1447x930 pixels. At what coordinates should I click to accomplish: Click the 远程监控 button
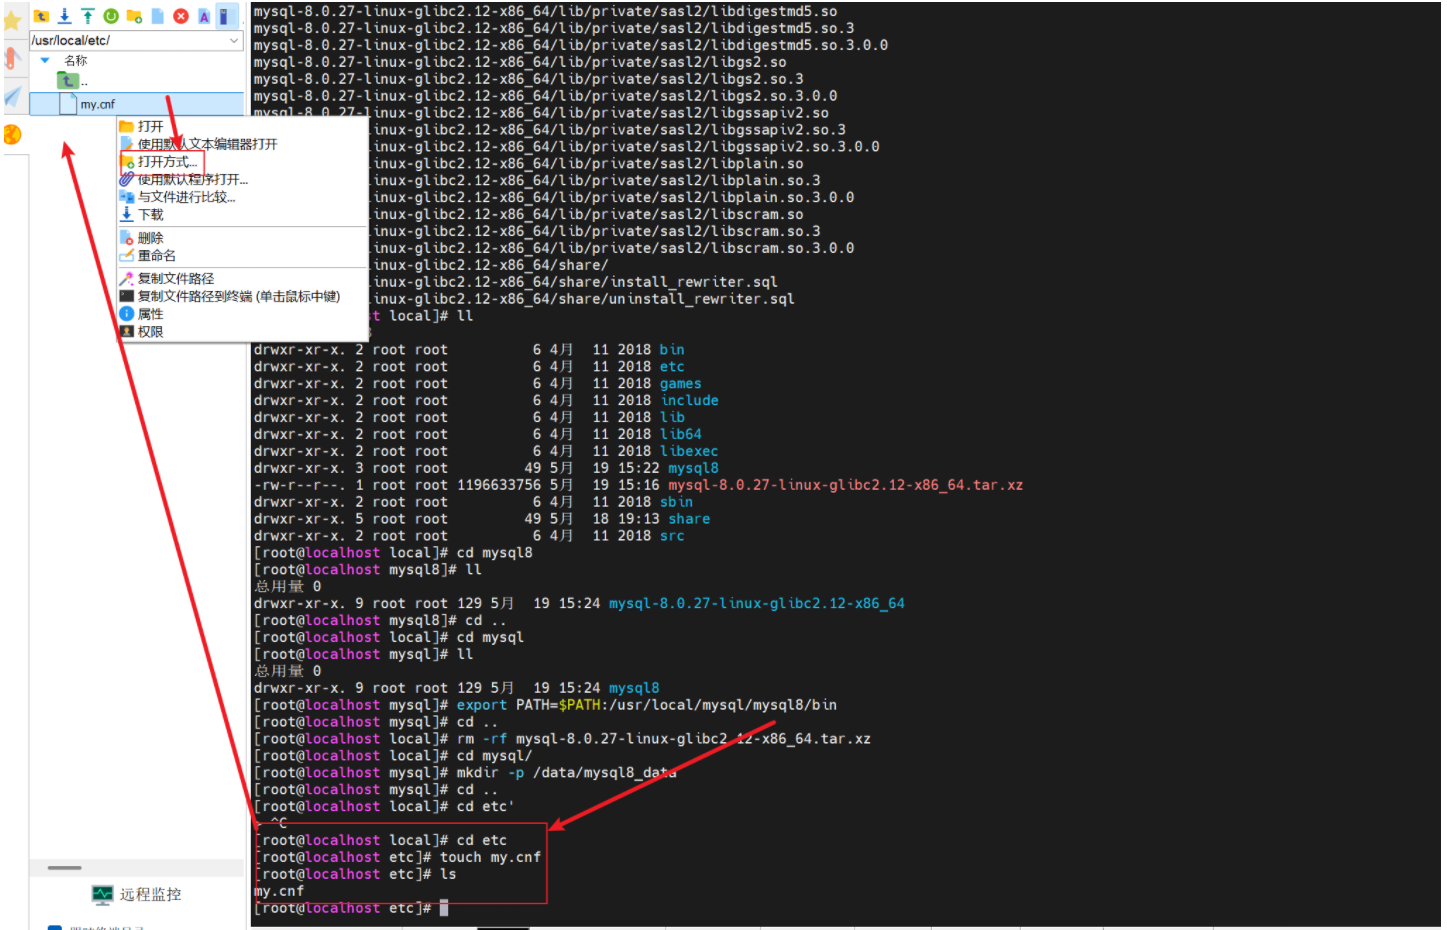coord(137,895)
